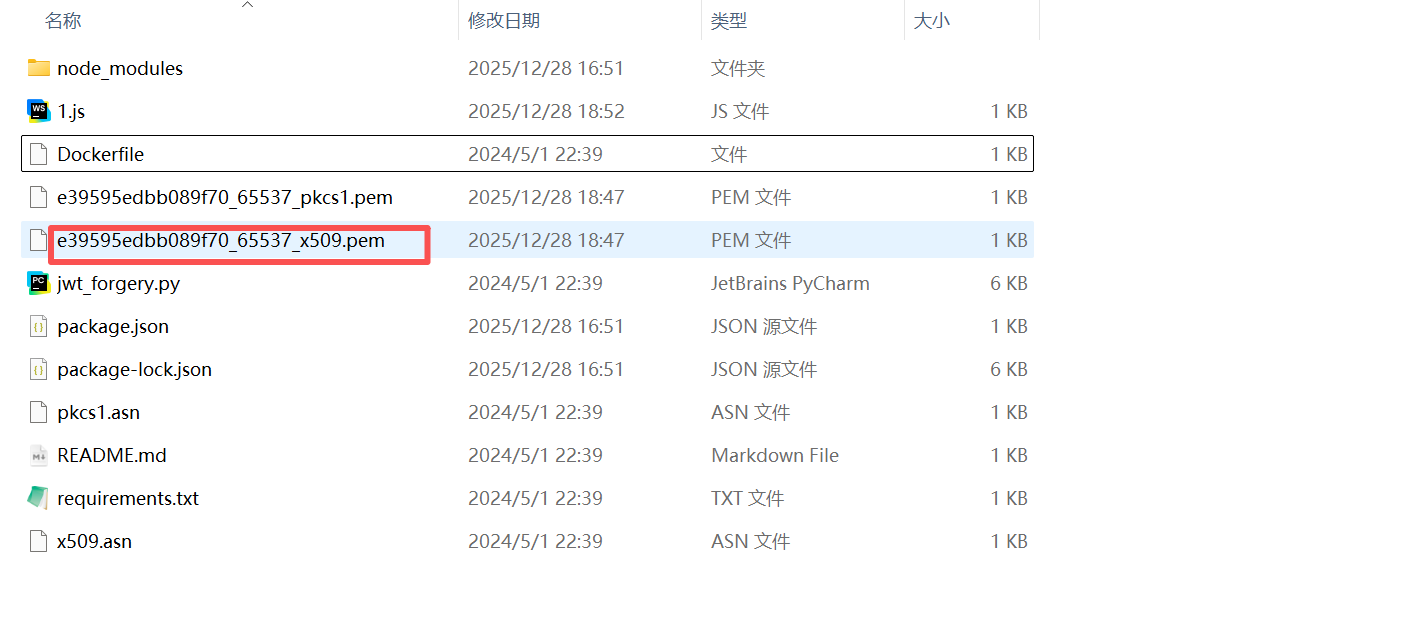Click the WebStorm icon of 1.js
The height and width of the screenshot is (618, 1421).
38,111
